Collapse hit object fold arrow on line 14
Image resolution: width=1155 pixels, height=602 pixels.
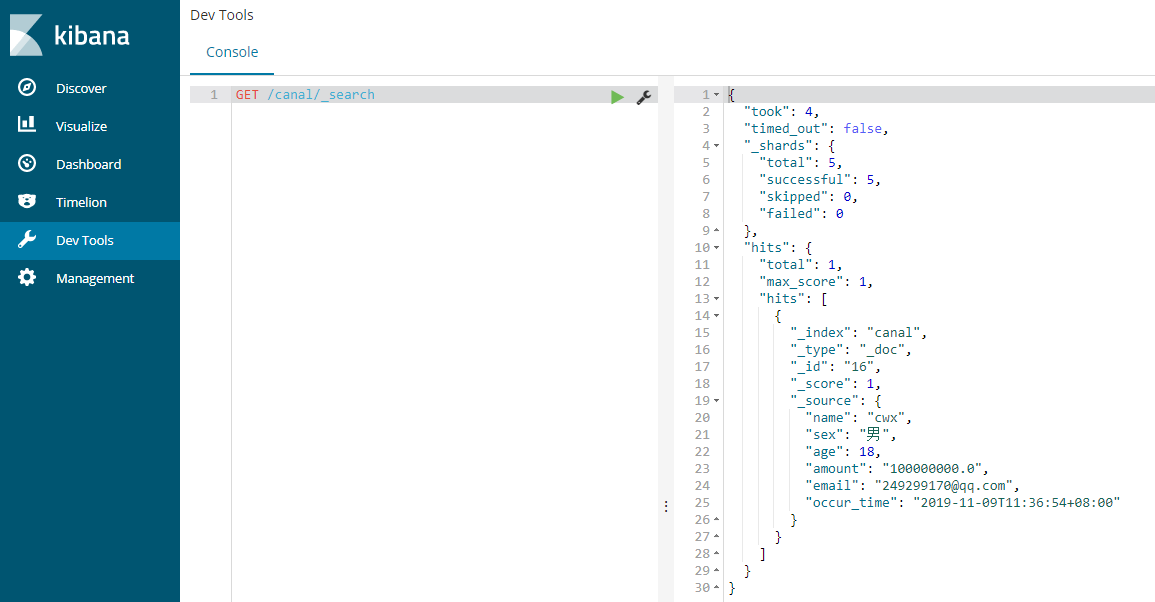(717, 316)
